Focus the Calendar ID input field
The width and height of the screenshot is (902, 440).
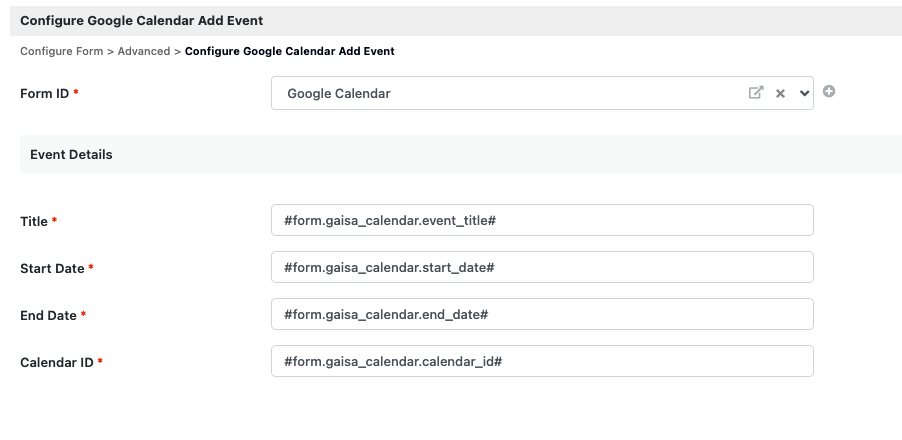(542, 362)
